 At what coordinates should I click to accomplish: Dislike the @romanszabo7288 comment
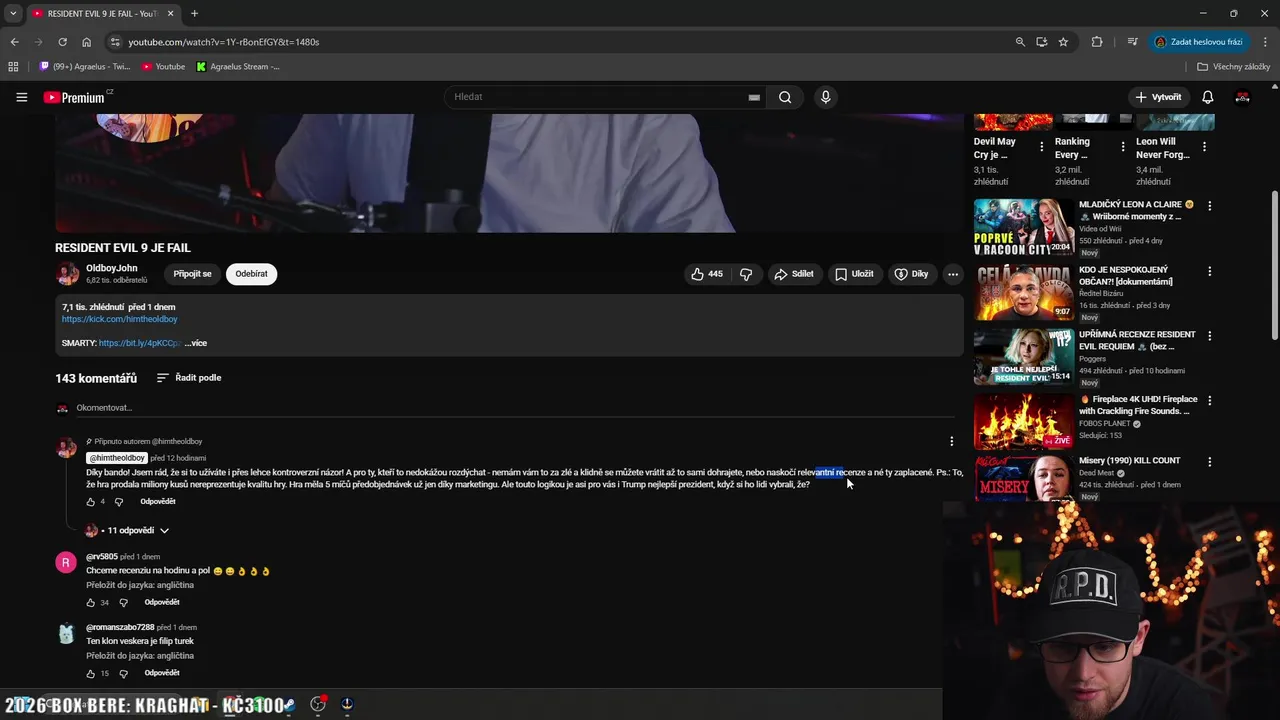[x=123, y=674]
